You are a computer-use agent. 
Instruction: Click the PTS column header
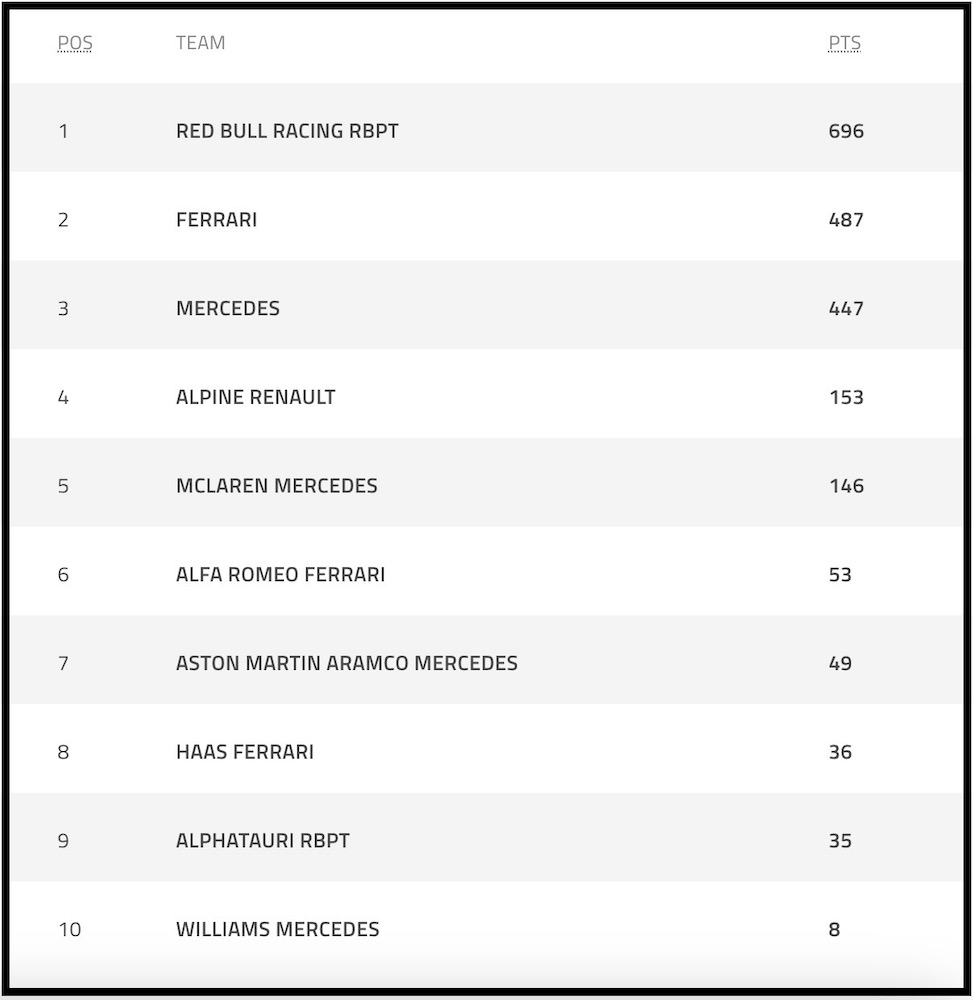coord(844,43)
